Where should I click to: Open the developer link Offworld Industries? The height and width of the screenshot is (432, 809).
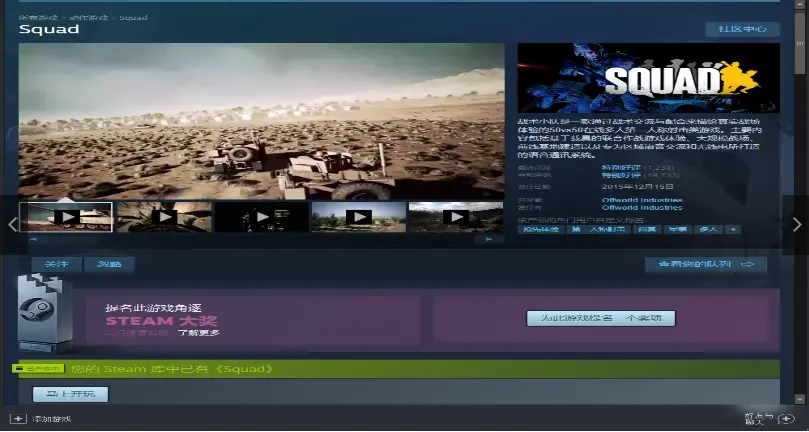642,200
